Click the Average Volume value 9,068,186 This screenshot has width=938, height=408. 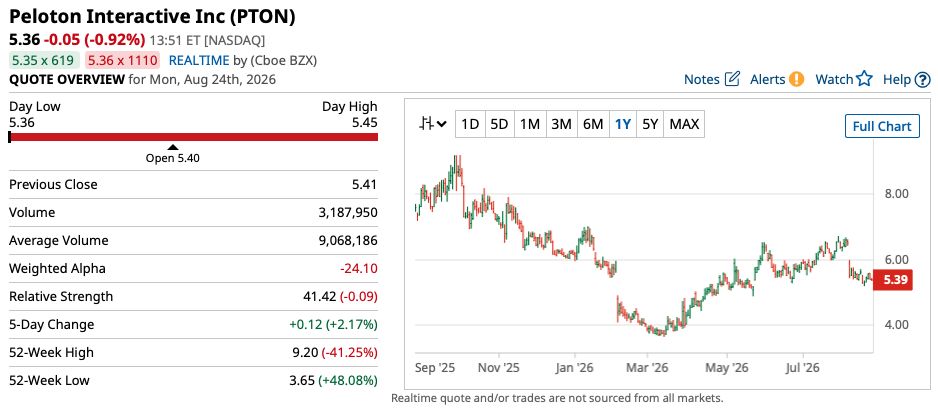pos(348,240)
